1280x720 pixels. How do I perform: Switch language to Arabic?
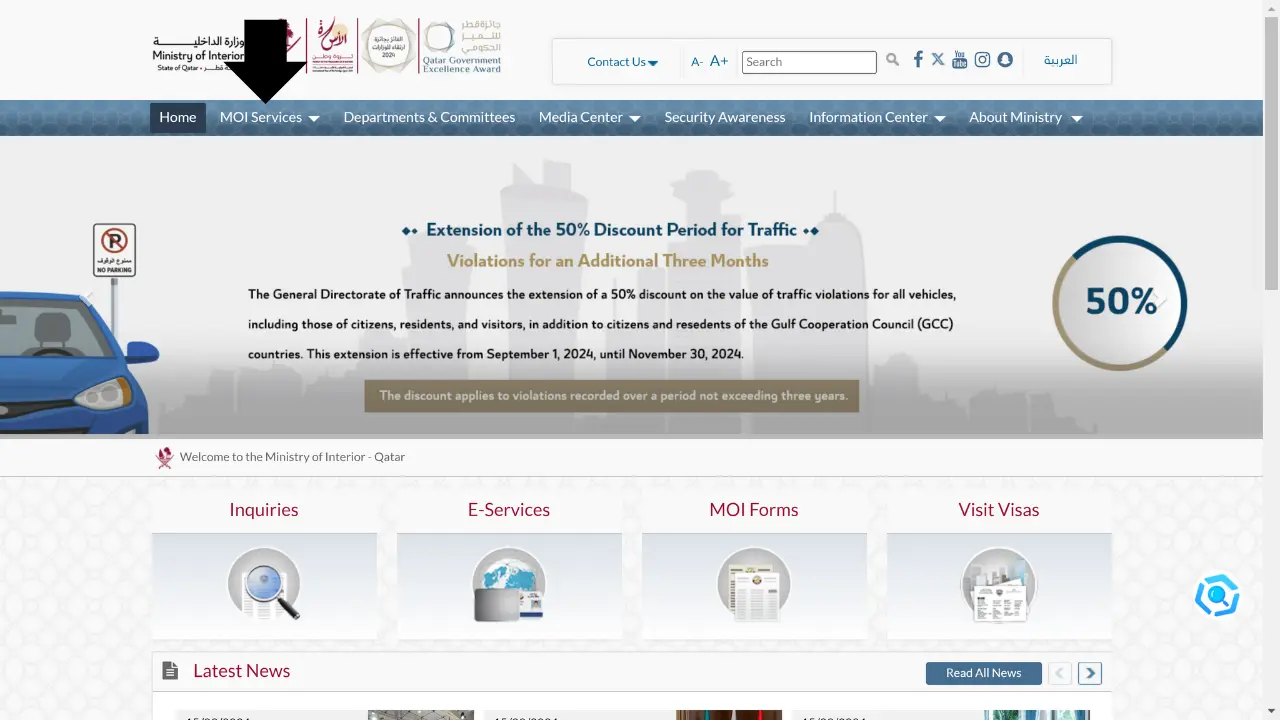tap(1060, 60)
